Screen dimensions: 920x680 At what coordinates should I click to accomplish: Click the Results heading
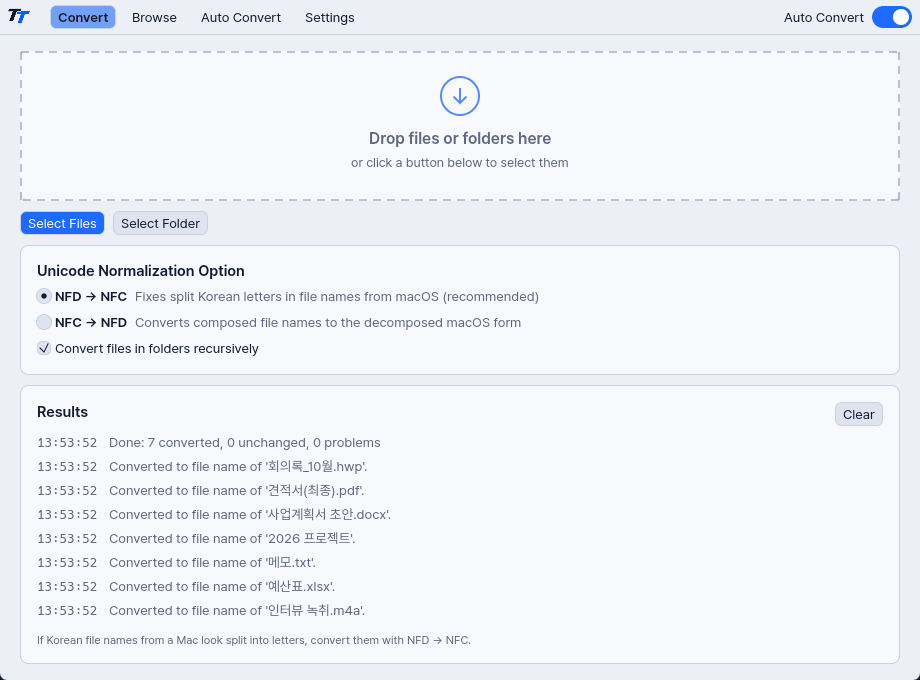[x=62, y=412]
